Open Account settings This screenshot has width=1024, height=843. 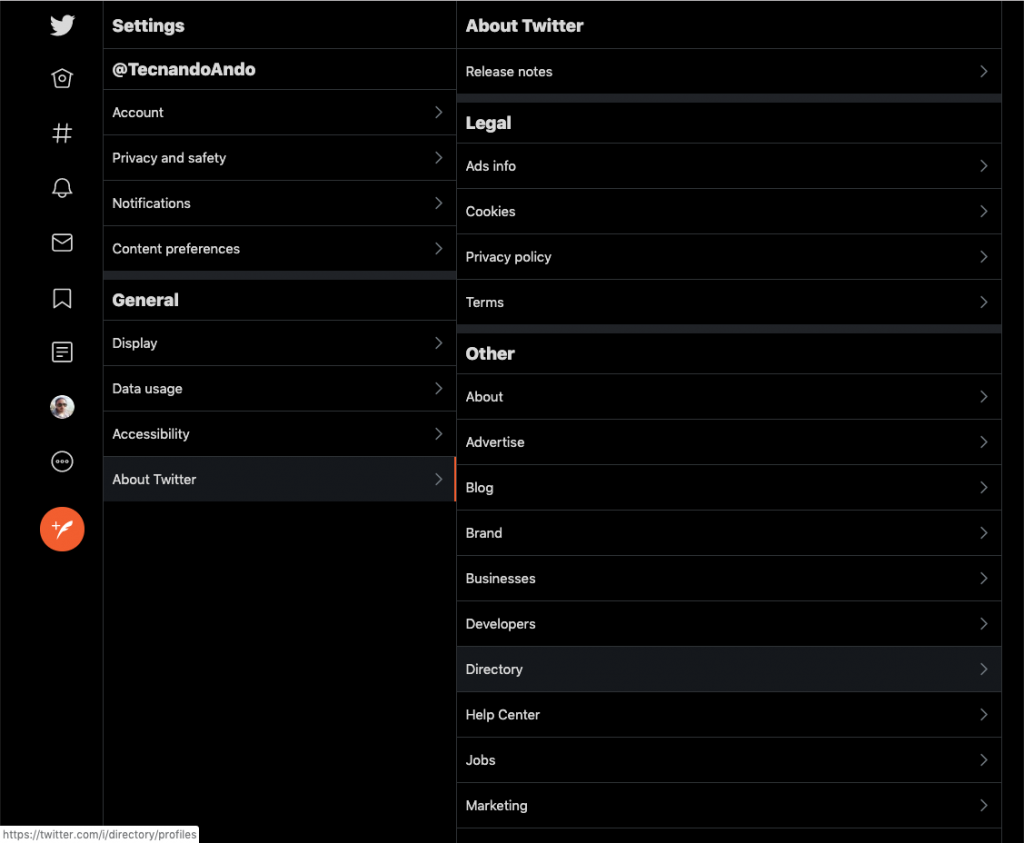click(280, 112)
